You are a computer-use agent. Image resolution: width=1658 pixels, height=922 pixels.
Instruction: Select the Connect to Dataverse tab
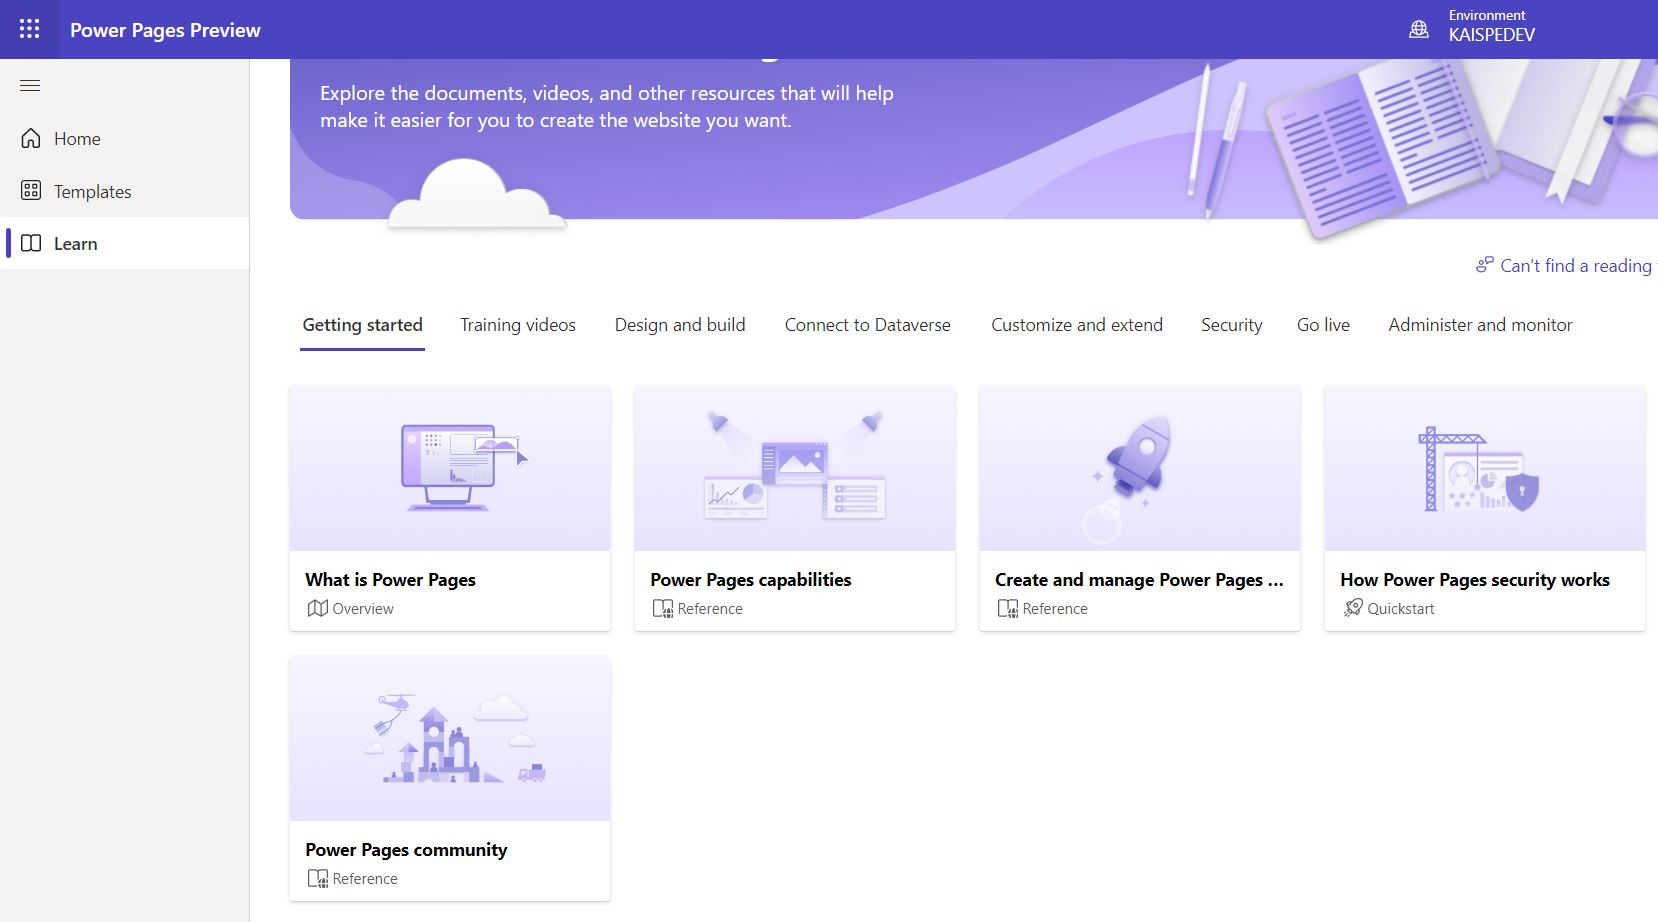tap(867, 324)
